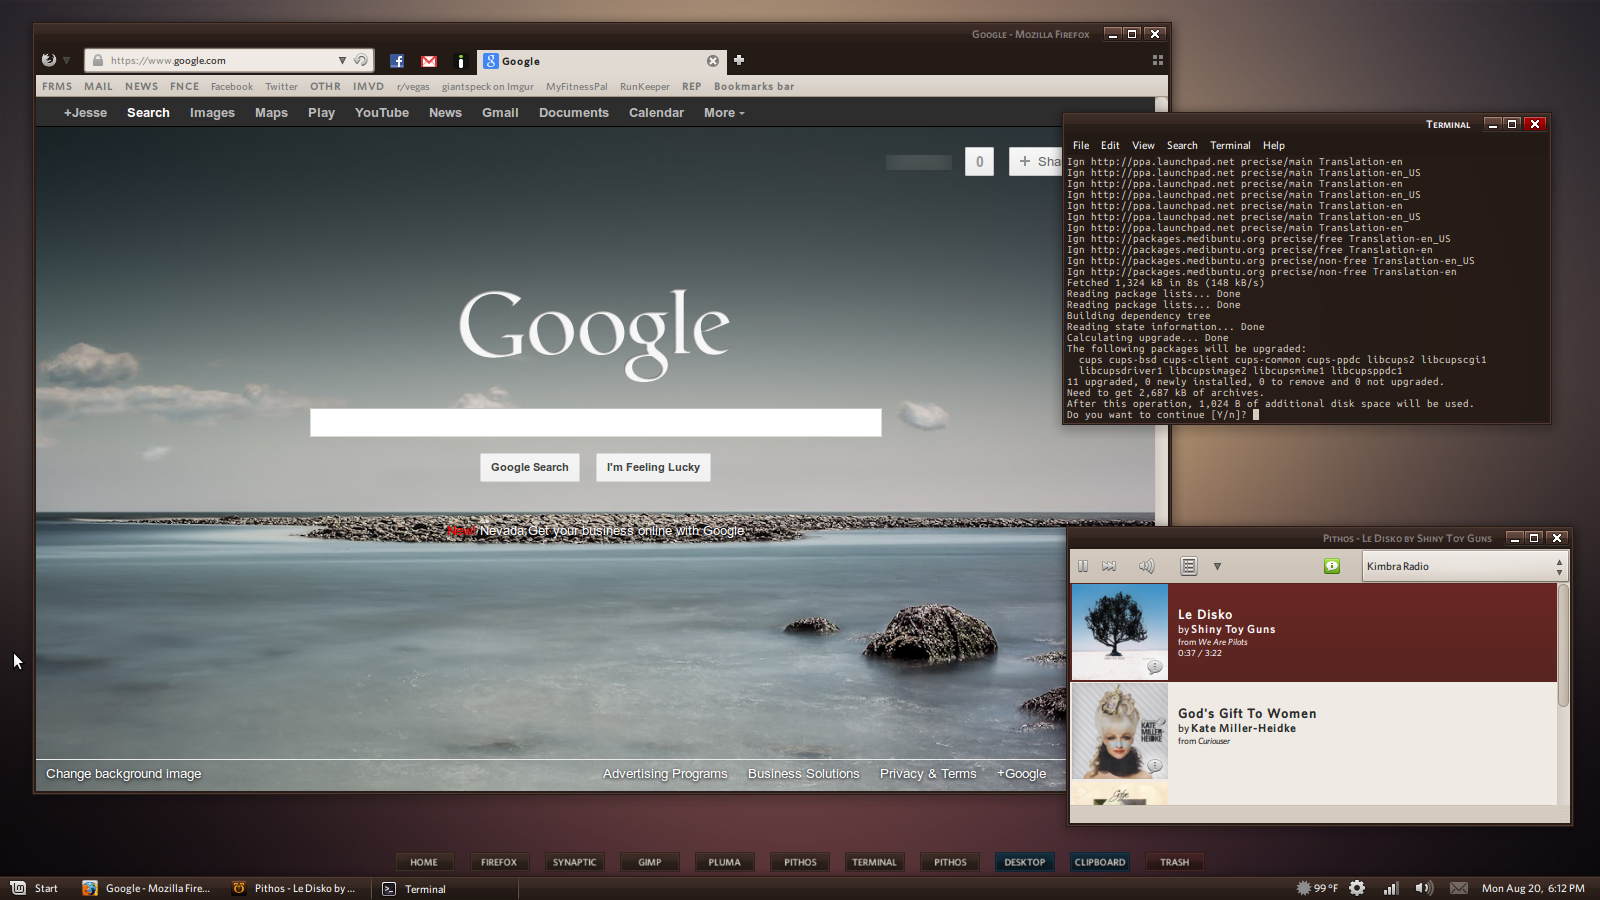This screenshot has width=1600, height=900.
Task: Open the mail envelope tray indicator
Action: click(x=1459, y=888)
